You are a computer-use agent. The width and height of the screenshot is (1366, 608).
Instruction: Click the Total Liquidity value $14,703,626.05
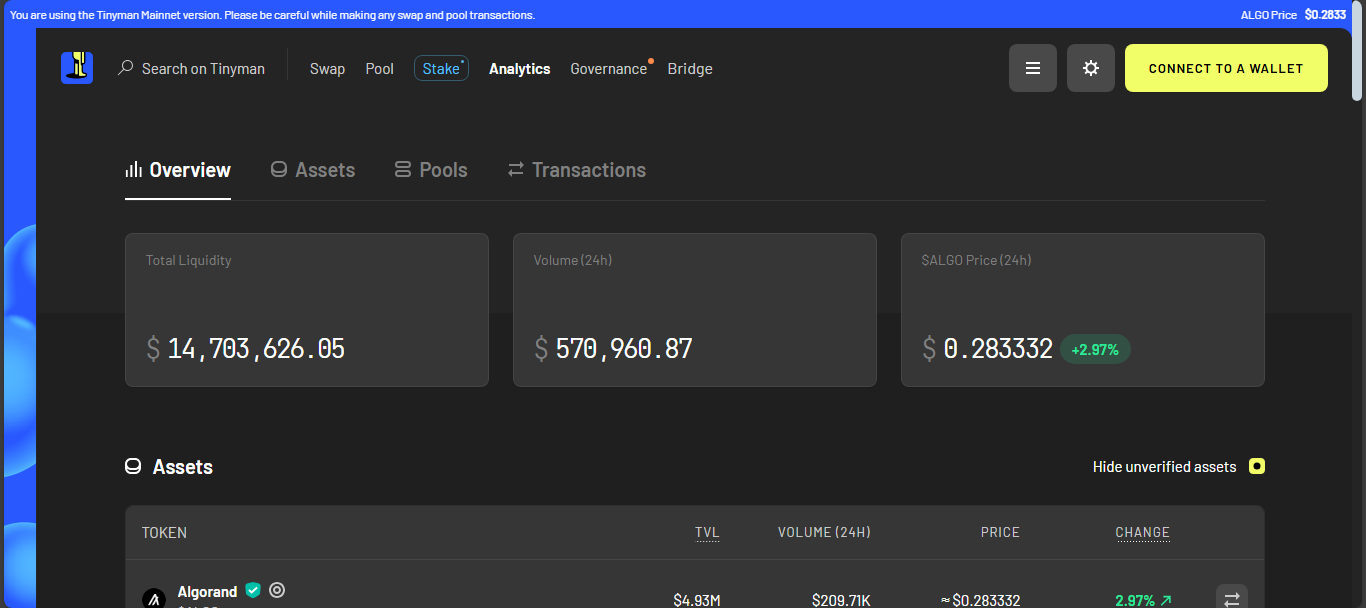pyautogui.click(x=245, y=349)
